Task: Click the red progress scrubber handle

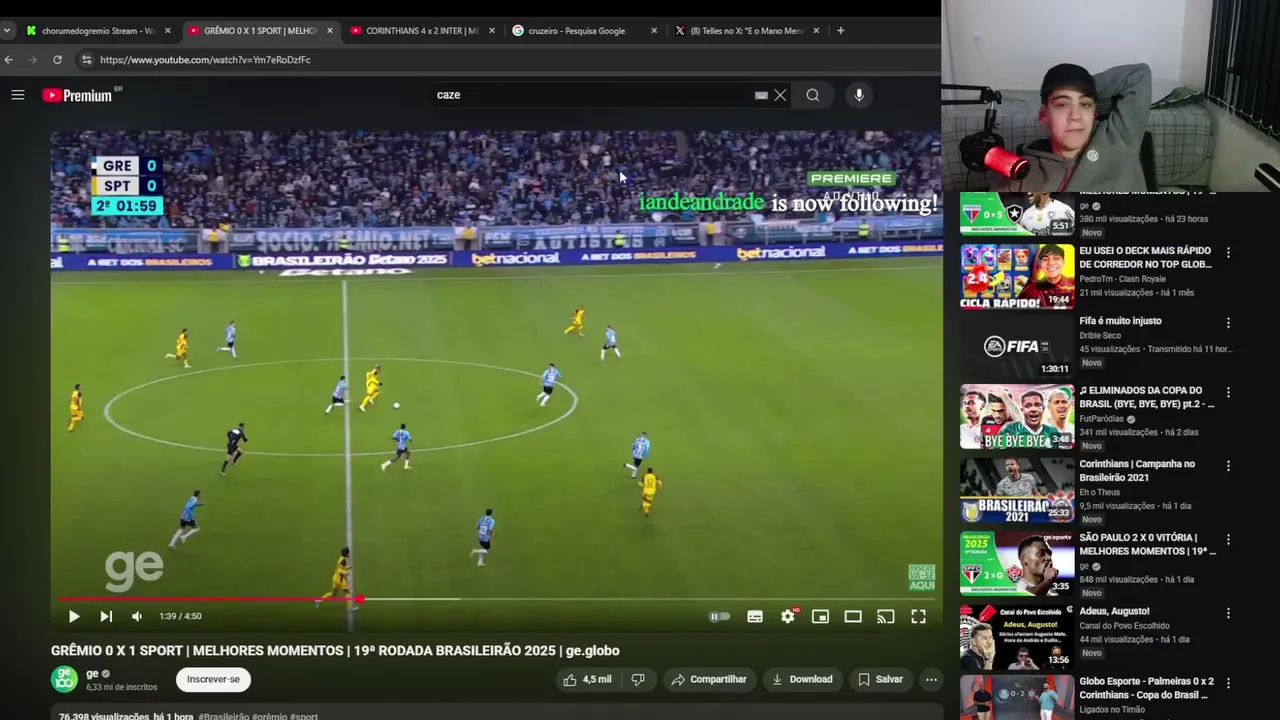Action: coord(359,600)
